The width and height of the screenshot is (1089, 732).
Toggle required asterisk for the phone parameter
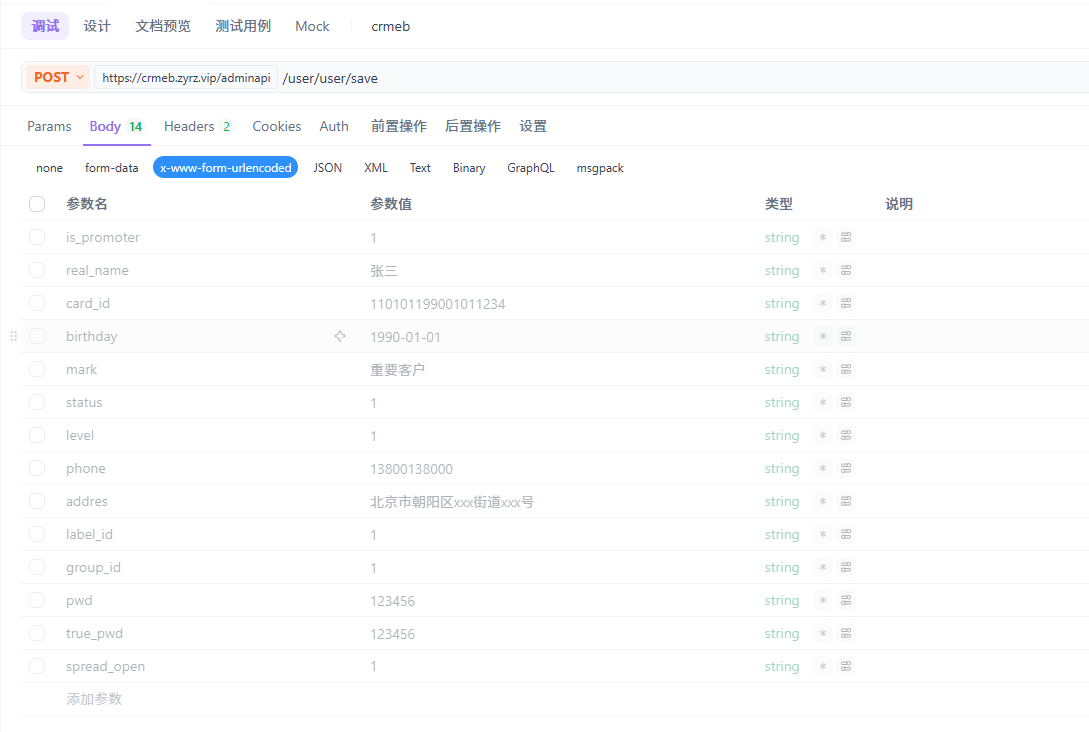click(823, 469)
